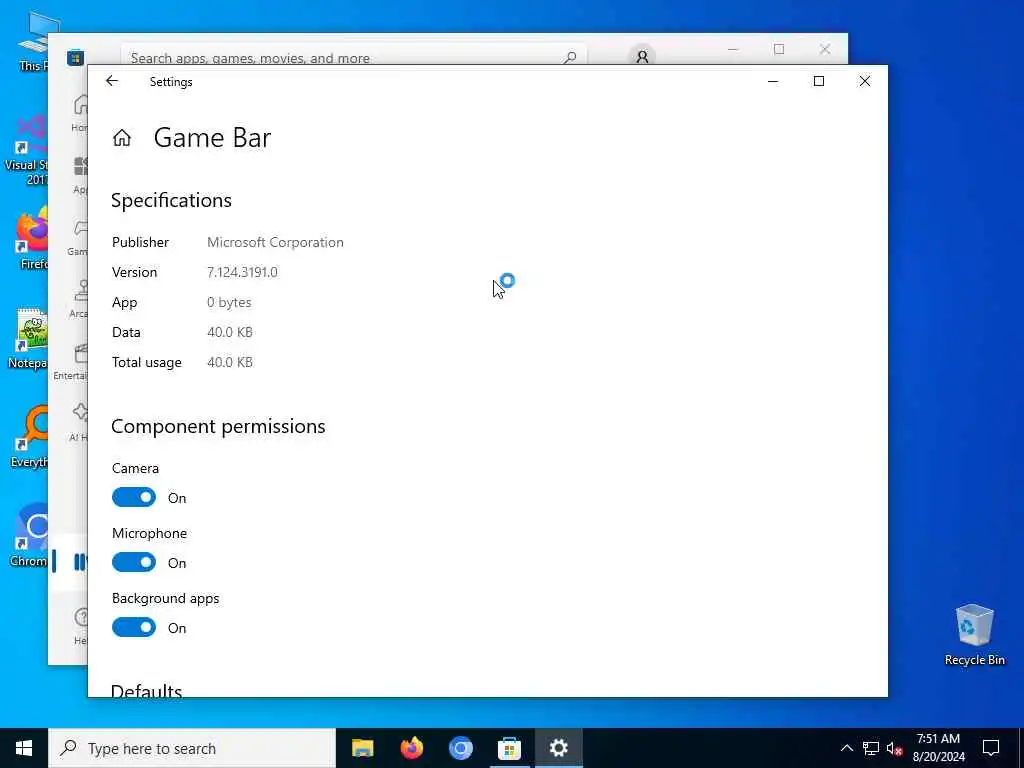Disable the Microphone permission toggle

[134, 562]
